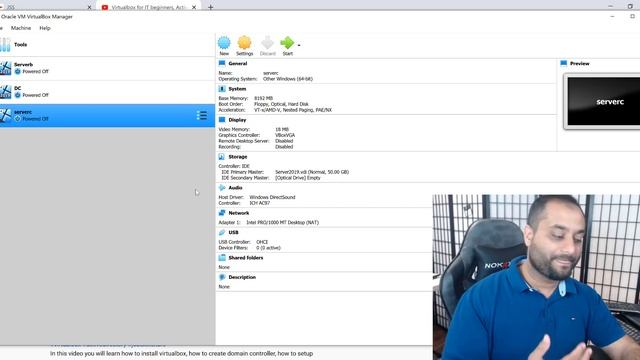Click the Network section icon
The height and width of the screenshot is (360, 640).
pyautogui.click(x=222, y=213)
